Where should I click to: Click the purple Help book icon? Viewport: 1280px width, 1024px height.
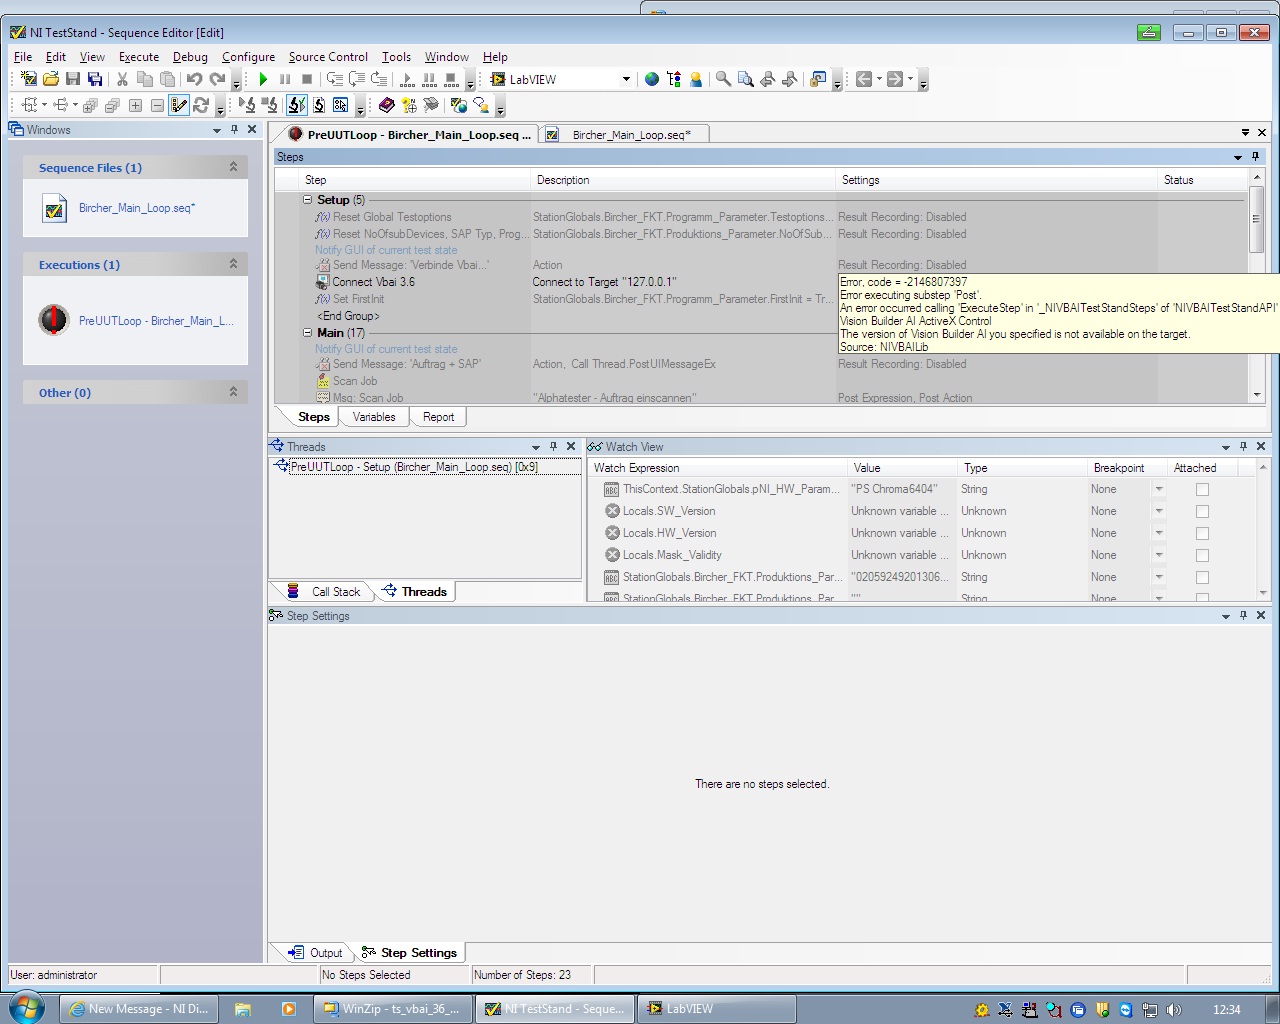tap(387, 105)
